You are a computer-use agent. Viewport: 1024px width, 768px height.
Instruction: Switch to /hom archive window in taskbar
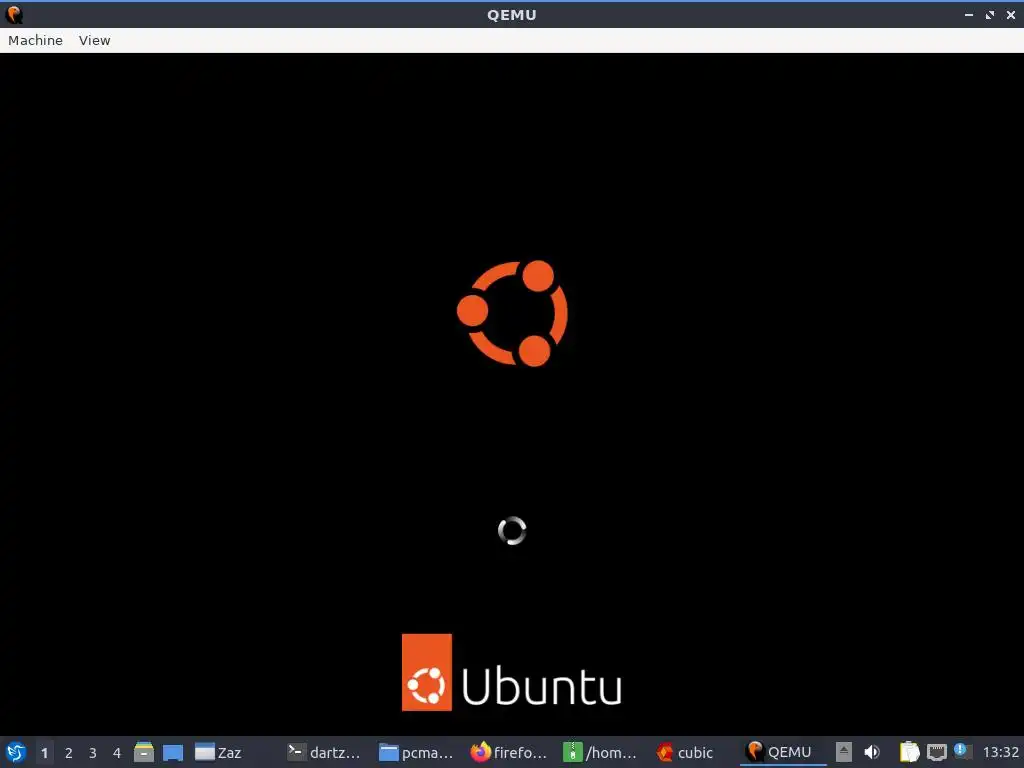tap(600, 752)
